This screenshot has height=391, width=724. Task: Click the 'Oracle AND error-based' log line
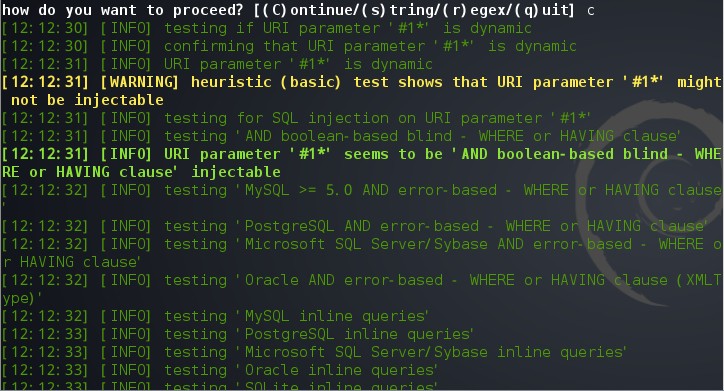click(362, 280)
